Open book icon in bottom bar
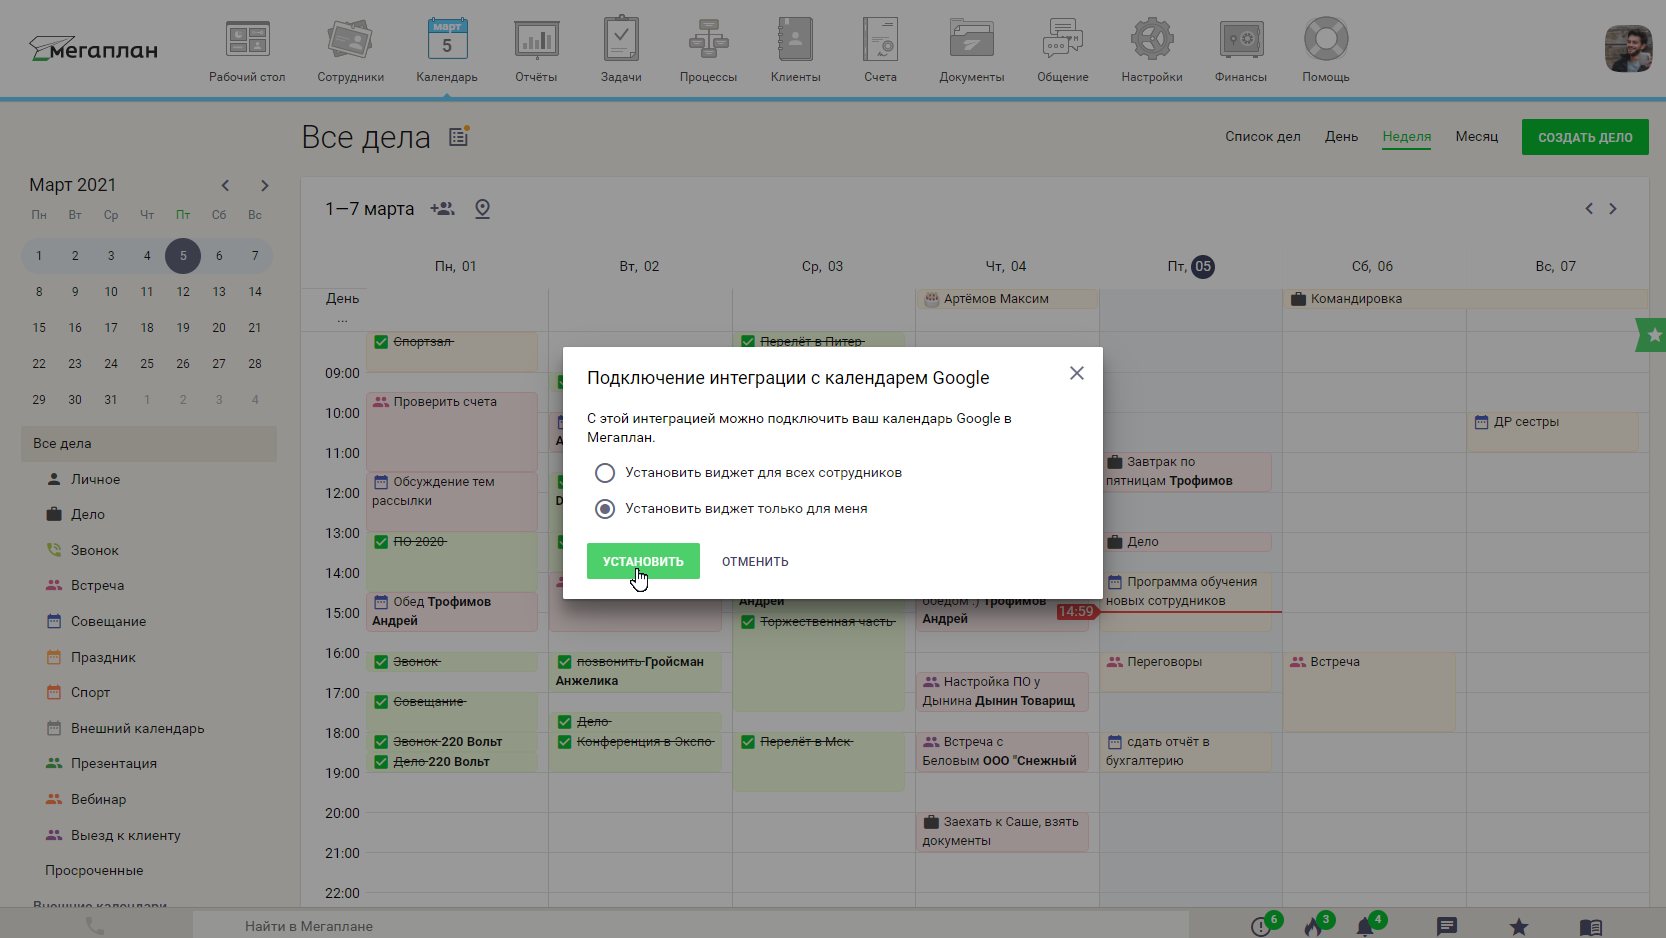The width and height of the screenshot is (1666, 938). [1591, 927]
